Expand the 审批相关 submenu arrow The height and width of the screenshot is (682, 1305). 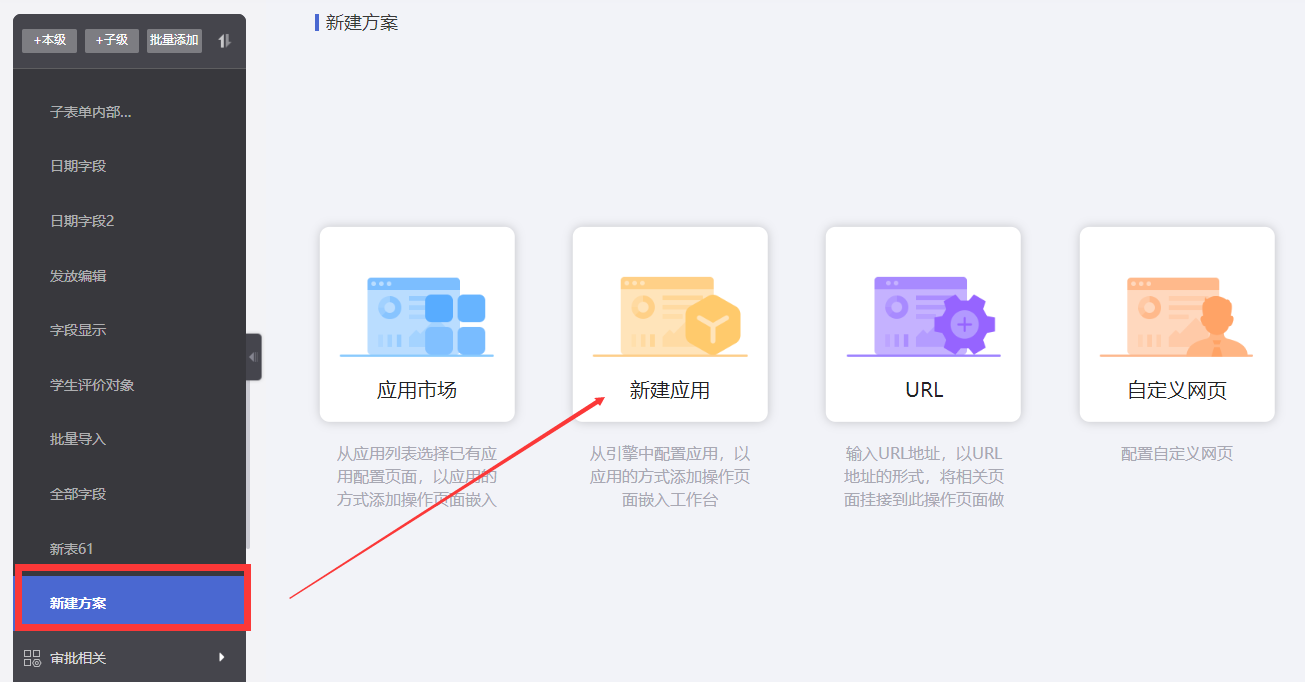click(x=221, y=657)
